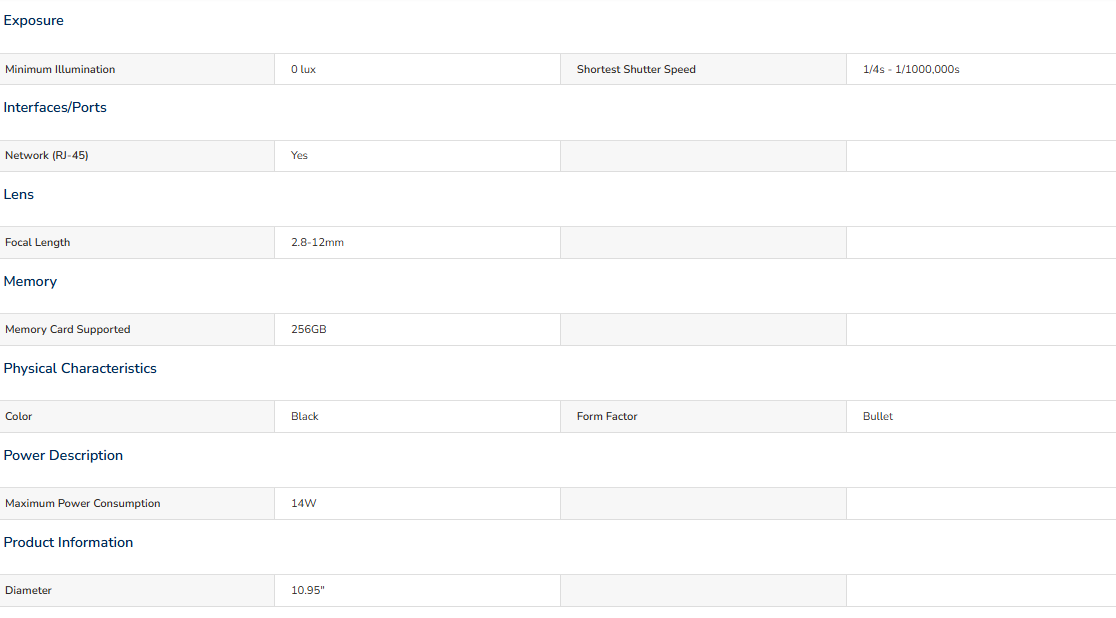Screen dimensions: 1116x618
Task: Click the 10.95" diameter value
Action: click(307, 590)
